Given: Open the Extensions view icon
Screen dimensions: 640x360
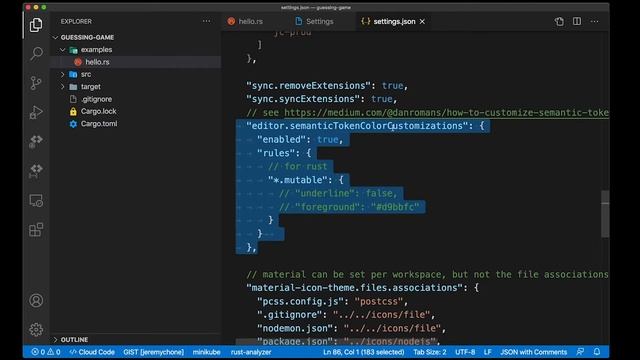Looking at the screenshot, I should (x=36, y=229).
